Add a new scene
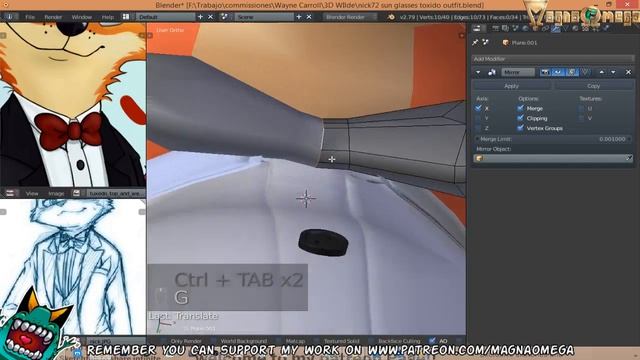 click(x=299, y=17)
